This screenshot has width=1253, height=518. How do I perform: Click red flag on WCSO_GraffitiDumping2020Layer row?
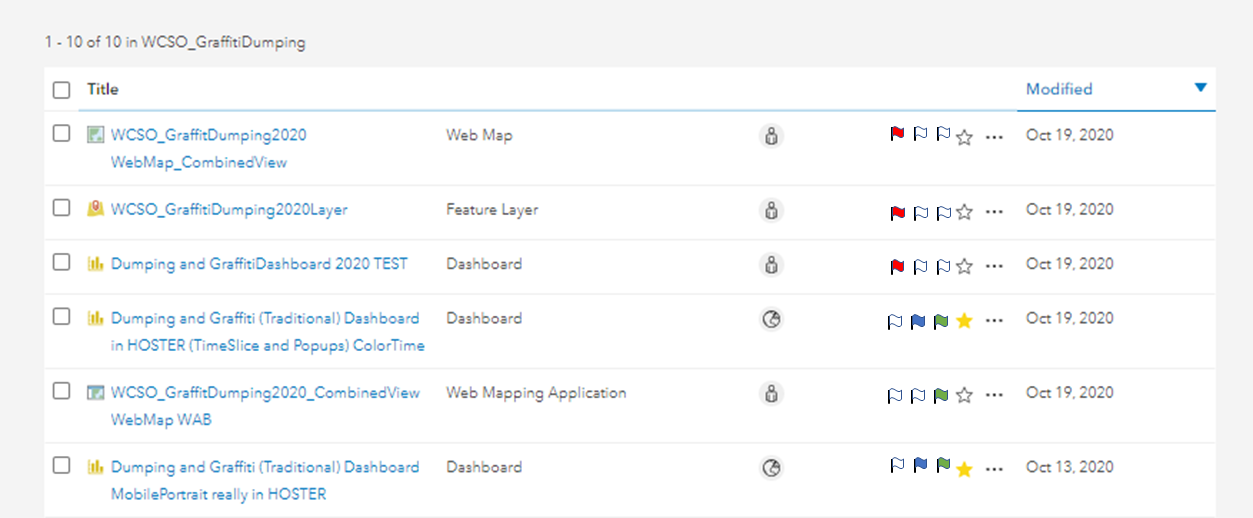click(897, 212)
